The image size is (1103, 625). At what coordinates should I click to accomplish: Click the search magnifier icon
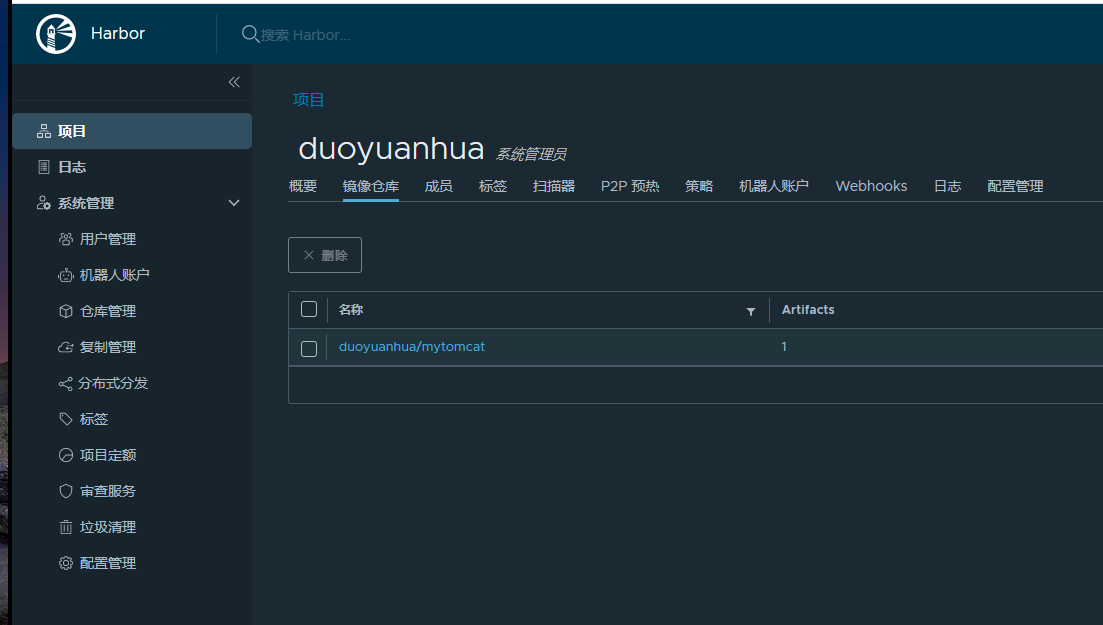(250, 34)
